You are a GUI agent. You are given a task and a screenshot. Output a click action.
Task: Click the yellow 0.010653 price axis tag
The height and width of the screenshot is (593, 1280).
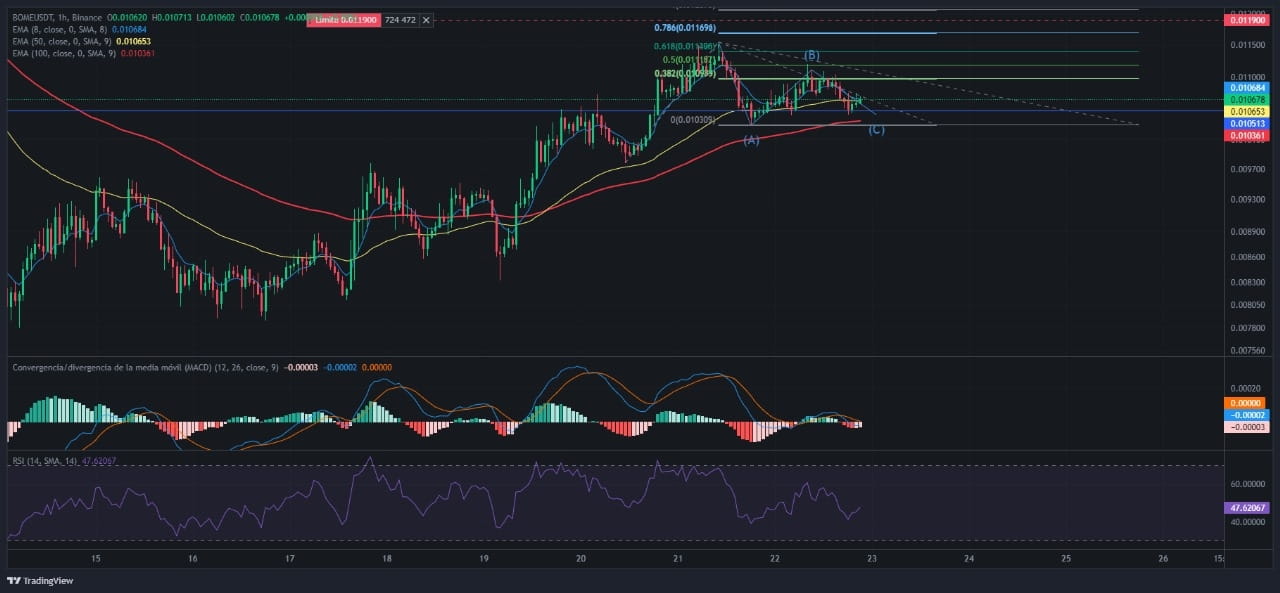pyautogui.click(x=1248, y=111)
